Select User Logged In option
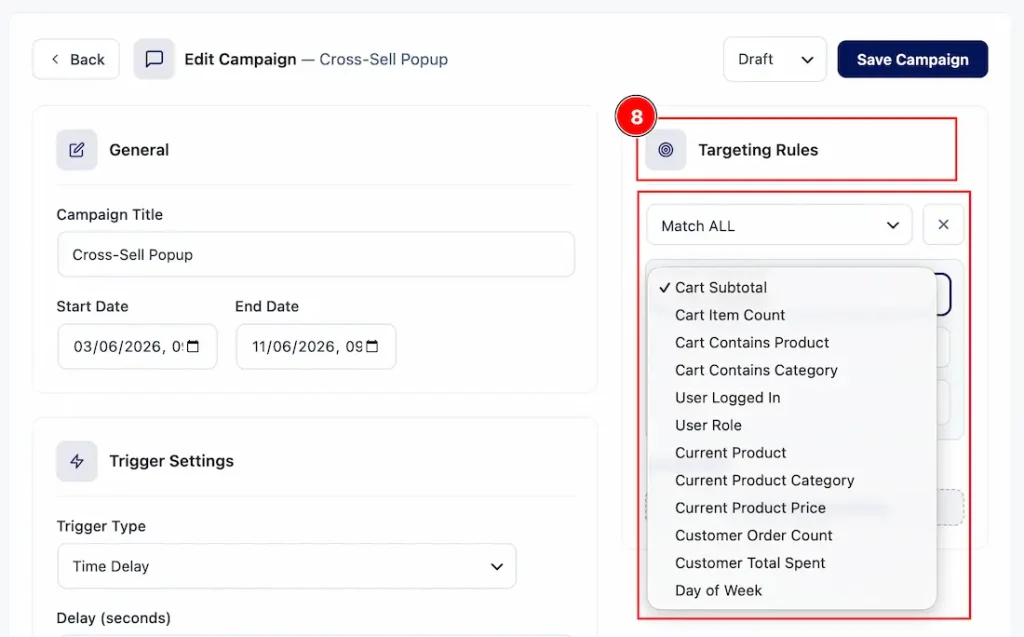Image resolution: width=1024 pixels, height=637 pixels. (792, 397)
